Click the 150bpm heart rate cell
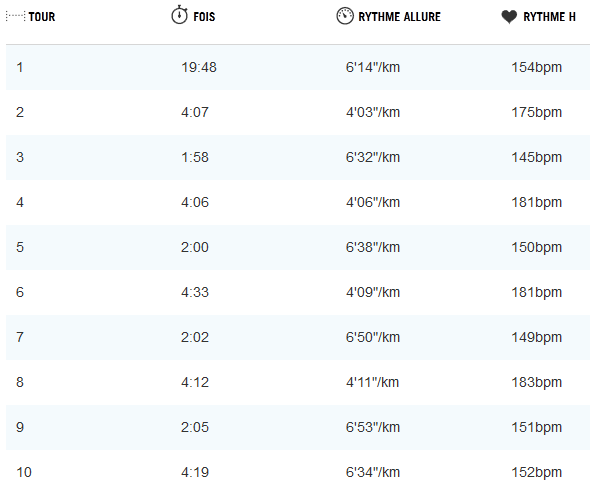Image resolution: width=590 pixels, height=495 pixels. pyautogui.click(x=536, y=247)
